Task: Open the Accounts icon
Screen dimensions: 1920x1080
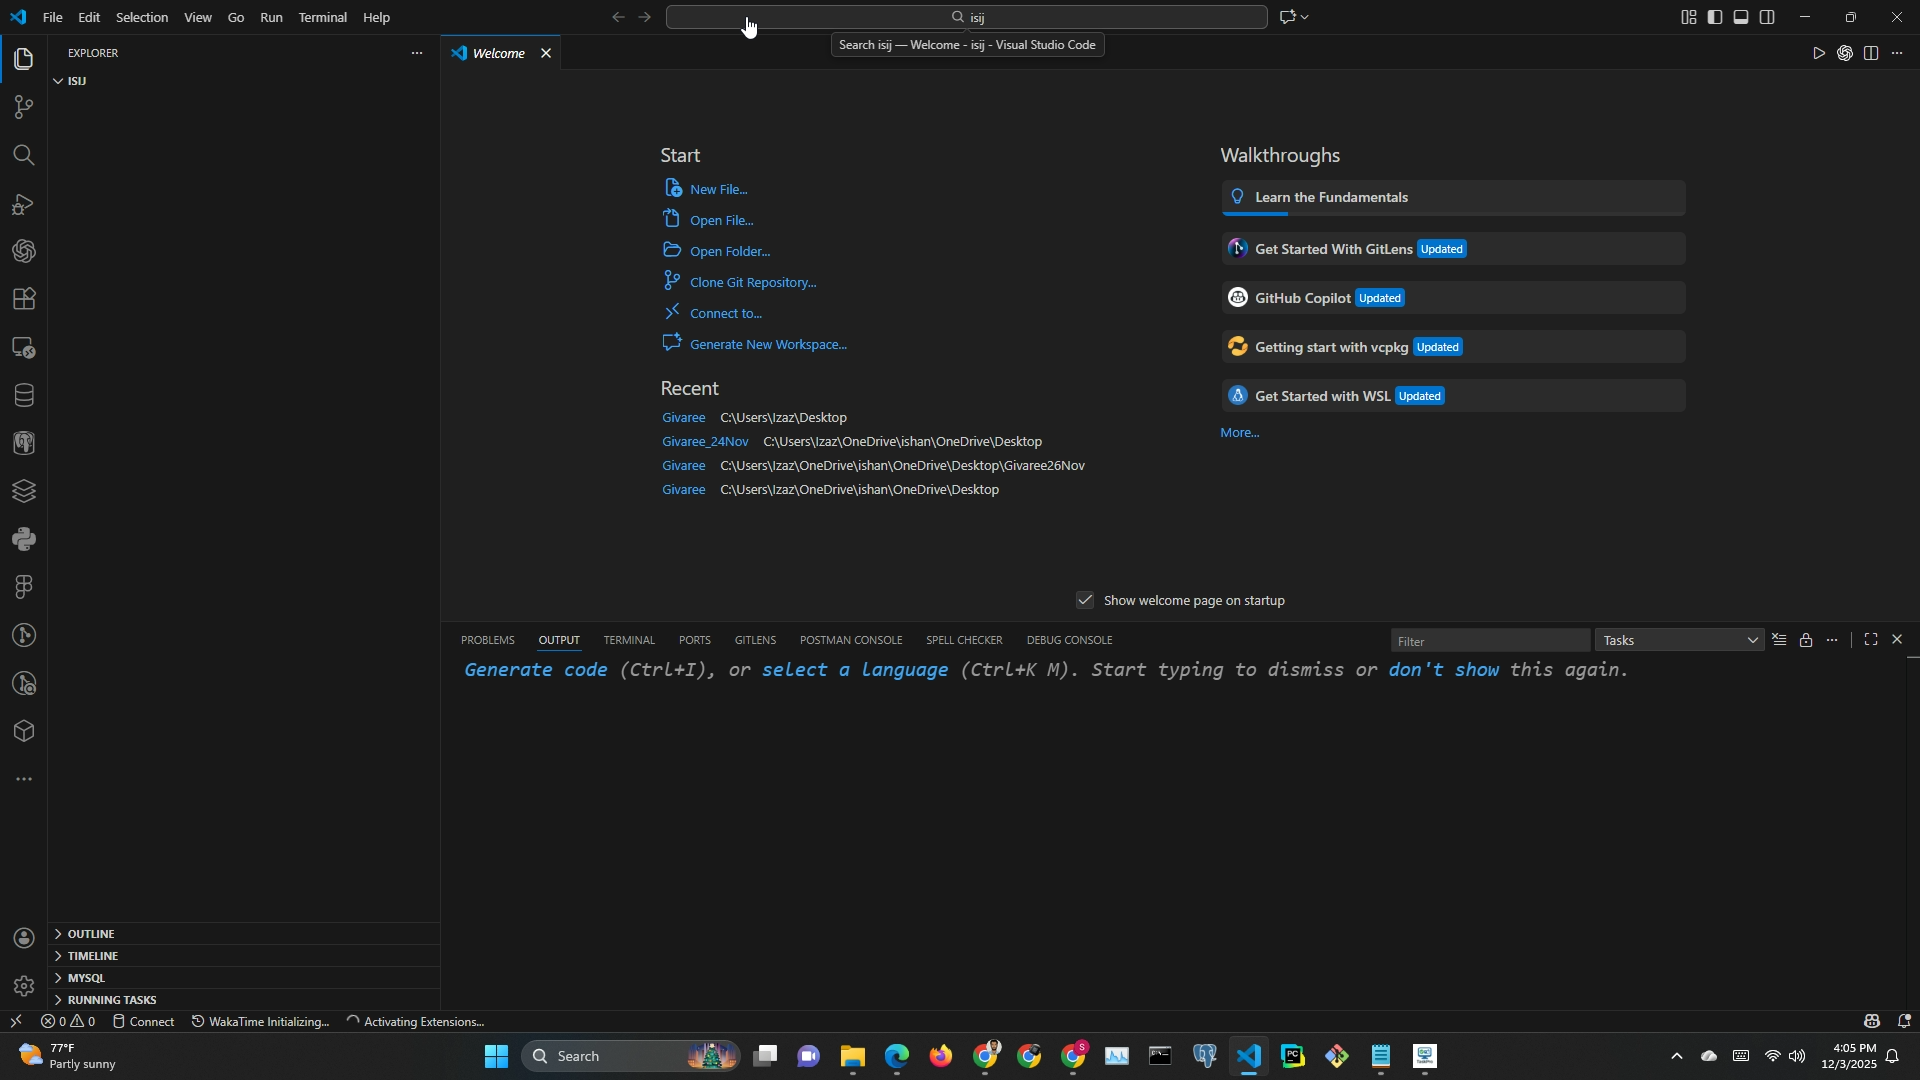Action: click(x=23, y=939)
